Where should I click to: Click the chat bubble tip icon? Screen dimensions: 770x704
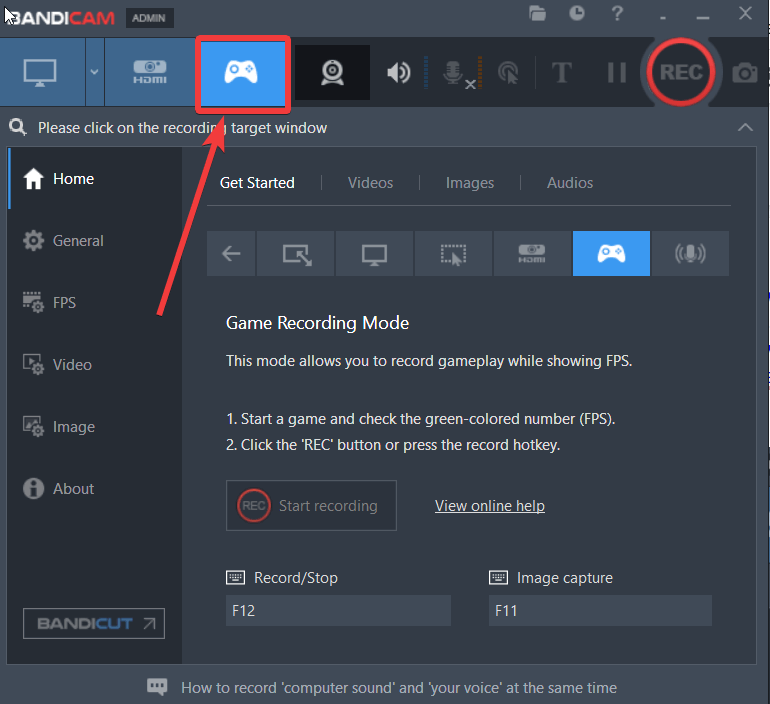click(157, 686)
